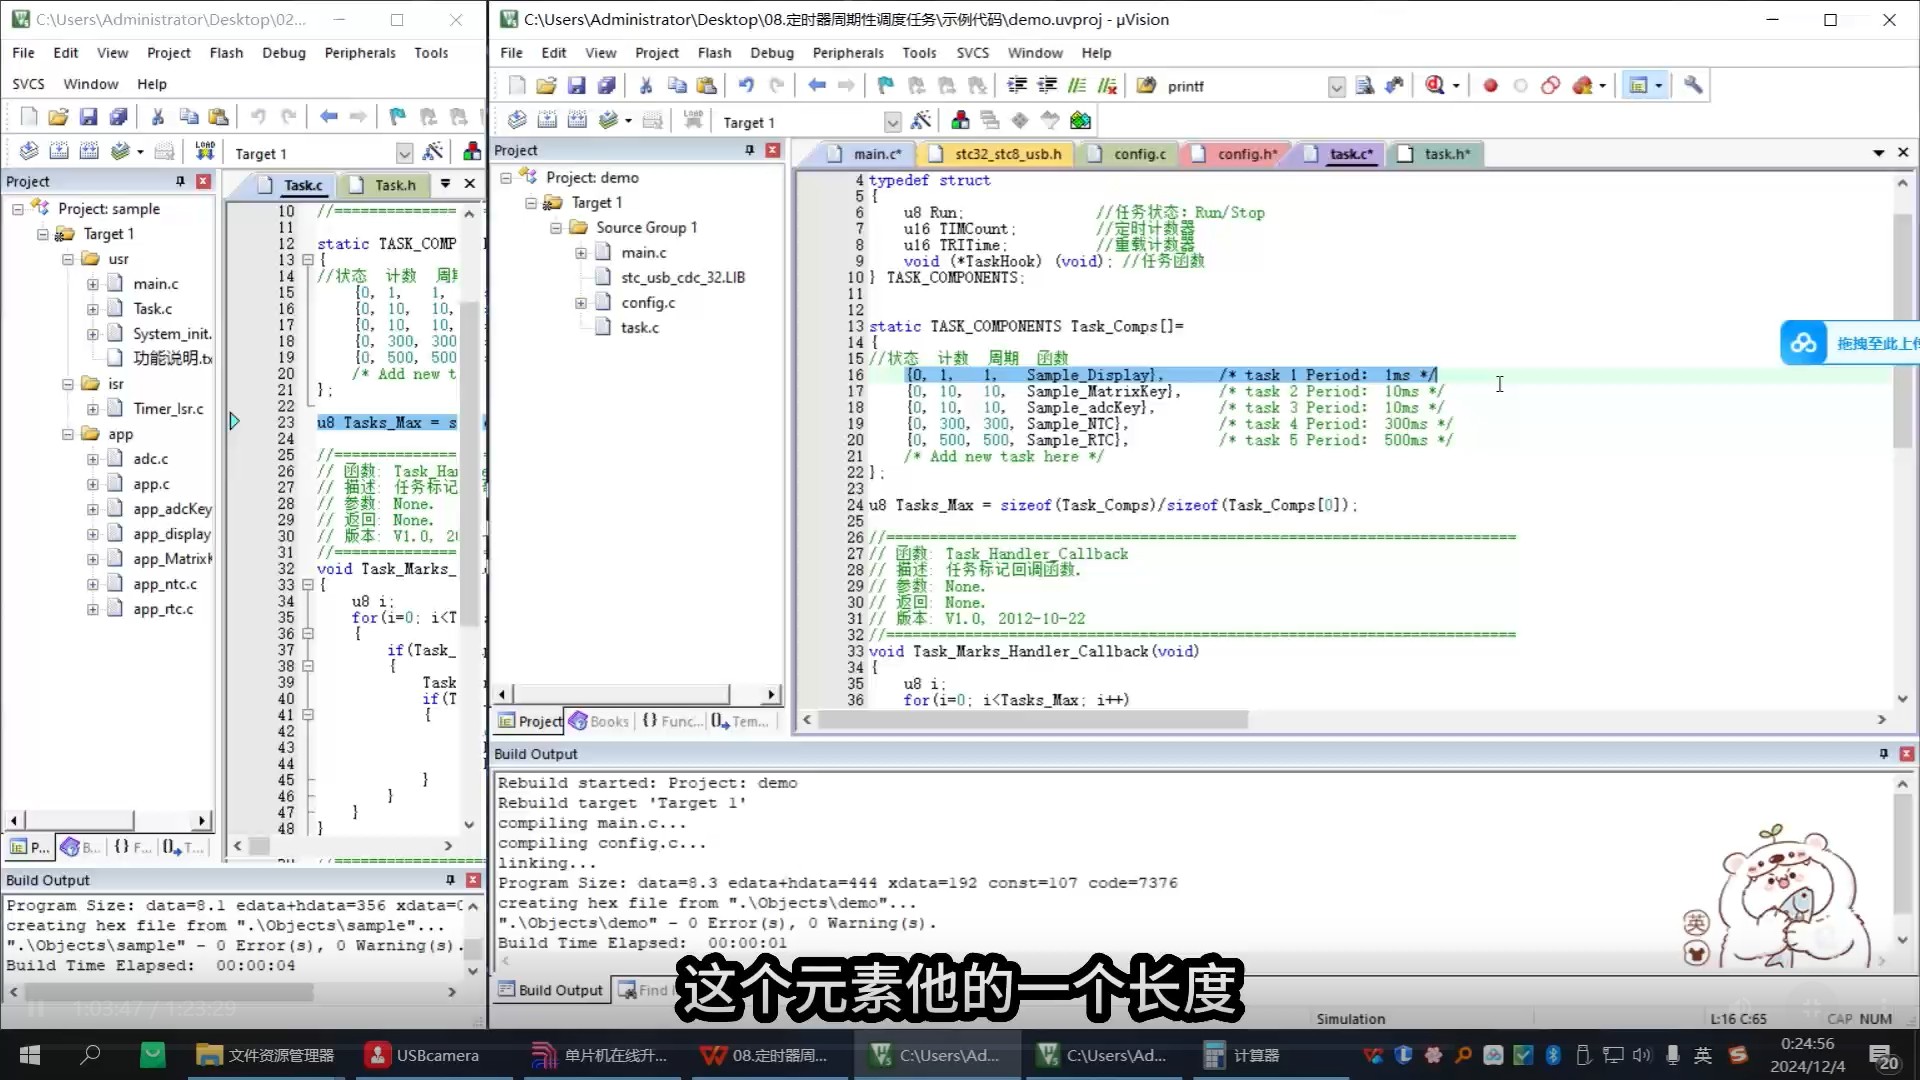Open the printf find combo box dropdown
This screenshot has height=1080, width=1920.
click(x=1336, y=87)
